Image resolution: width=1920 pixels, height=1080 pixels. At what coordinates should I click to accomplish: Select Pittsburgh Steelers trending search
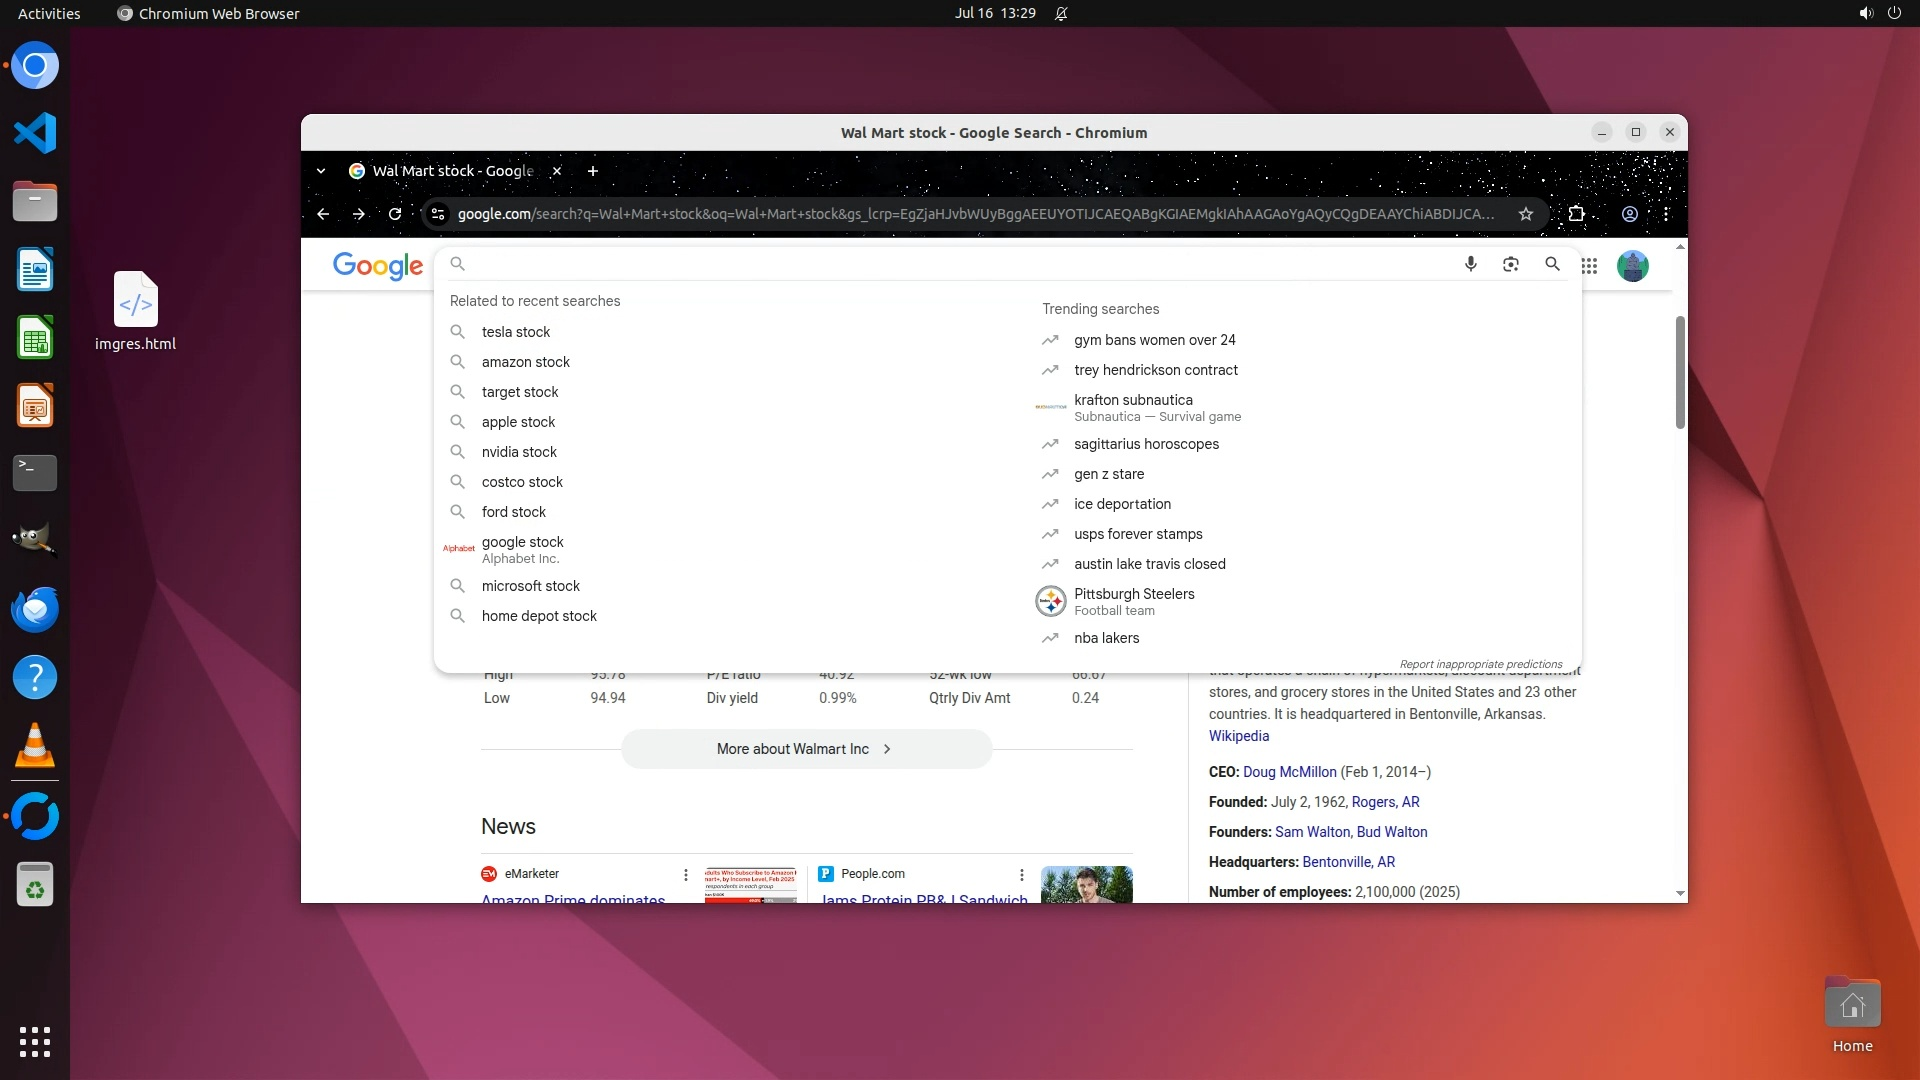1134,594
